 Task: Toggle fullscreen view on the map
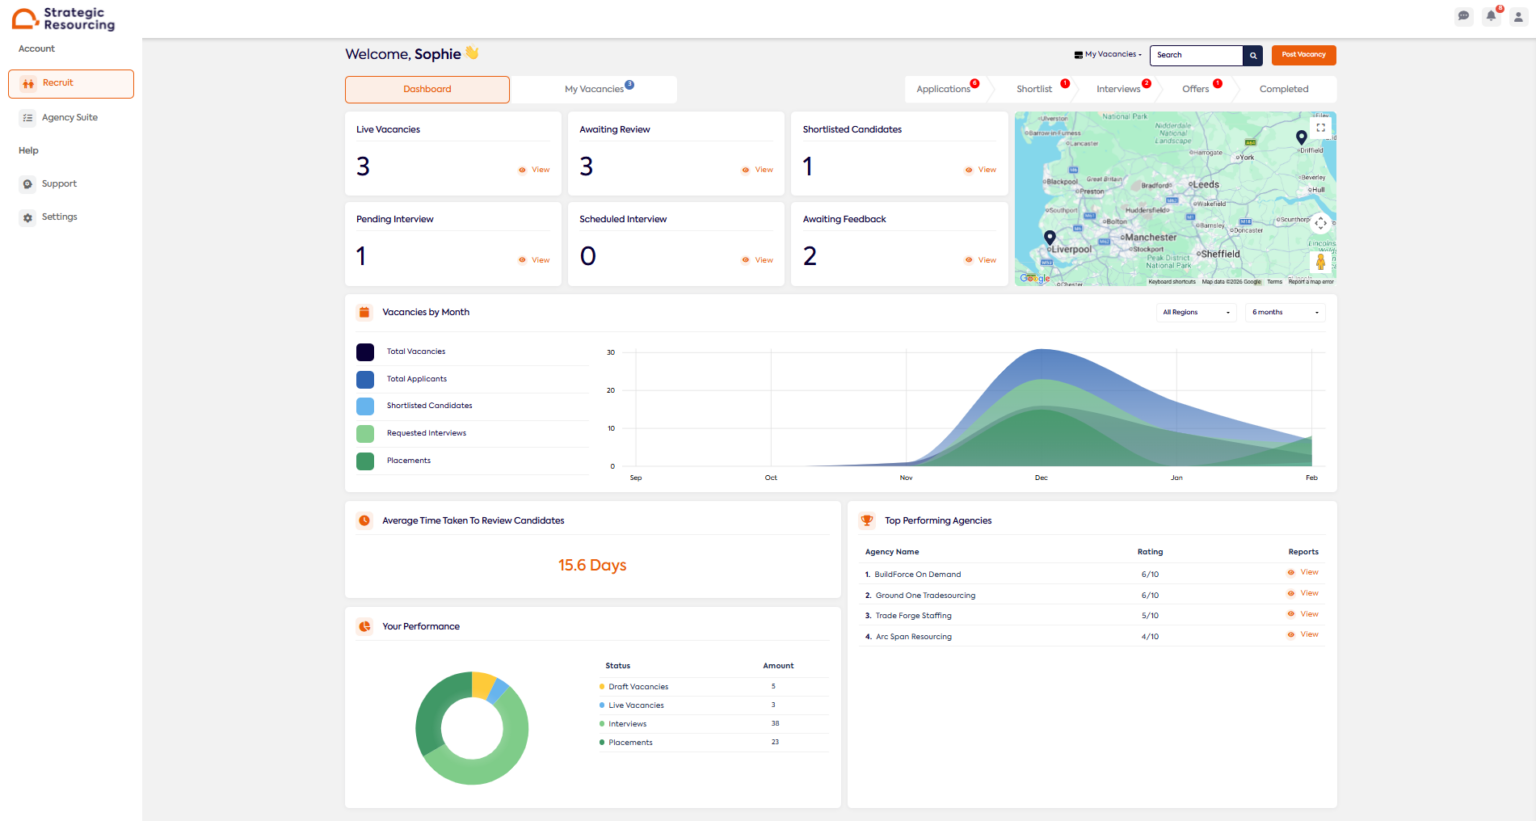[x=1320, y=128]
